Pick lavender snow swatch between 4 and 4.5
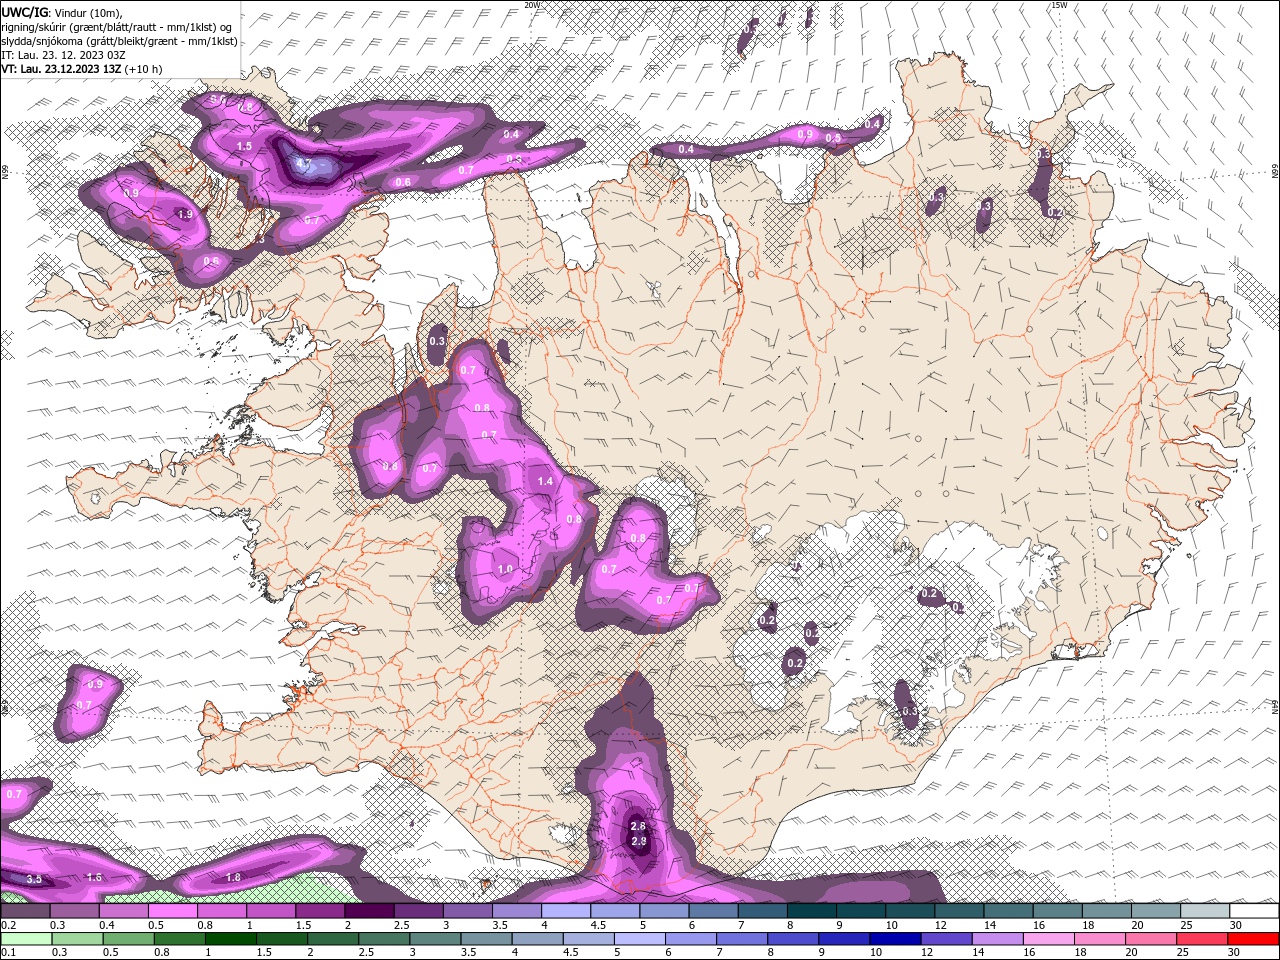Viewport: 1280px width, 960px height. pos(566,911)
